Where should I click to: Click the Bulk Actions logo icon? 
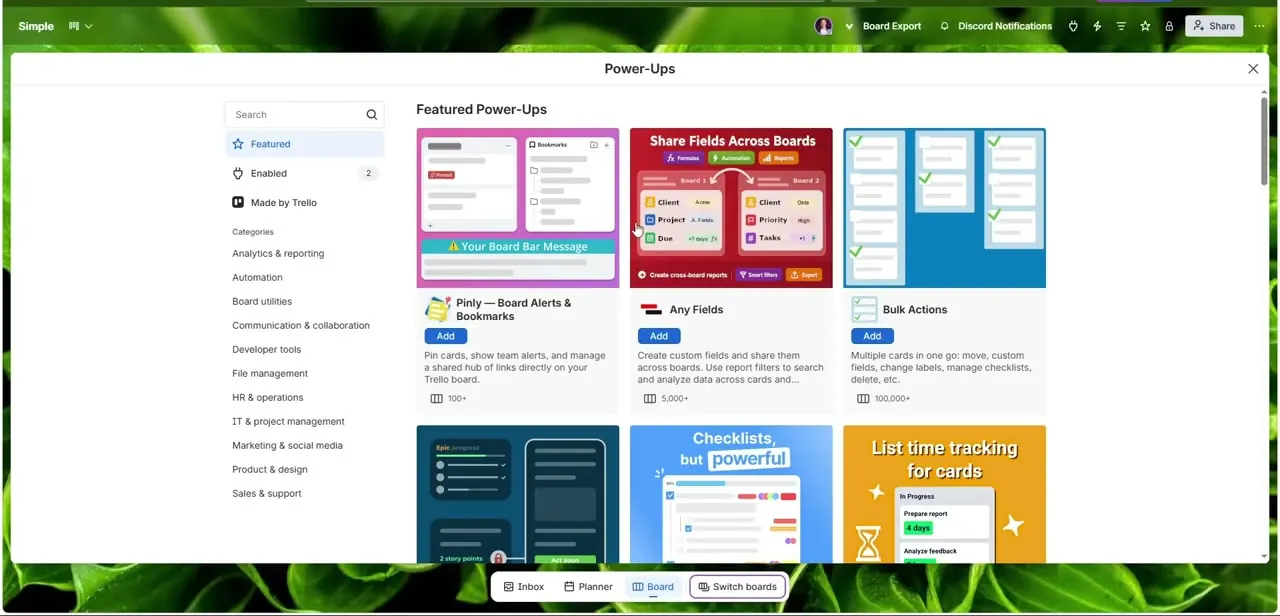(x=864, y=309)
